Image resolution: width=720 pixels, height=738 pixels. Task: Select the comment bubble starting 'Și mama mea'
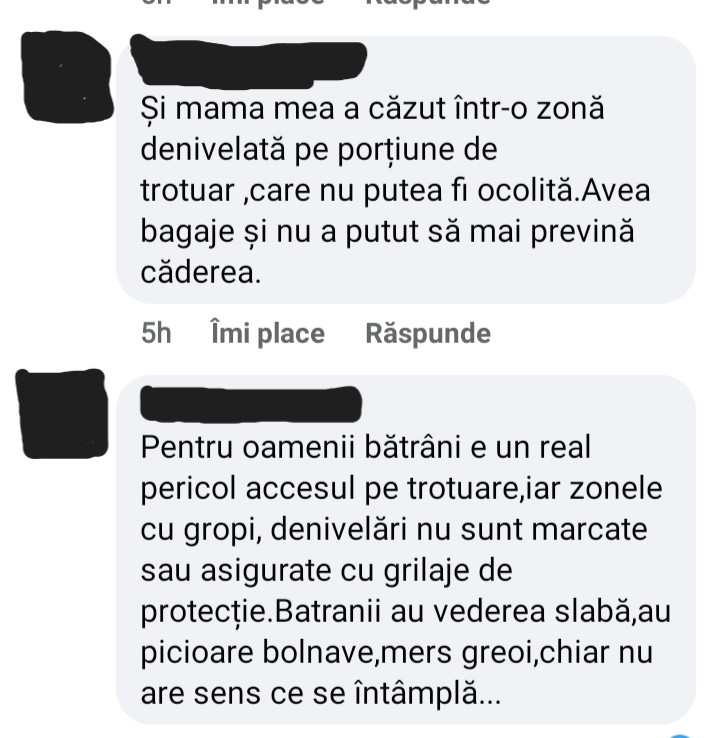pyautogui.click(x=406, y=169)
